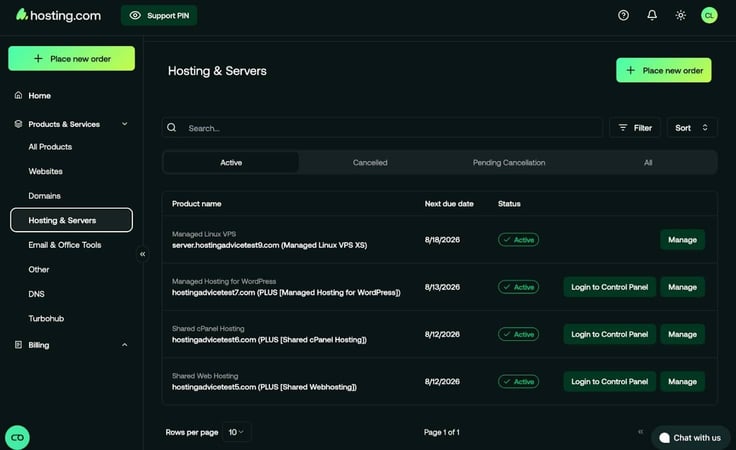Open DNS in sidebar
The width and height of the screenshot is (736, 450).
coord(36,294)
